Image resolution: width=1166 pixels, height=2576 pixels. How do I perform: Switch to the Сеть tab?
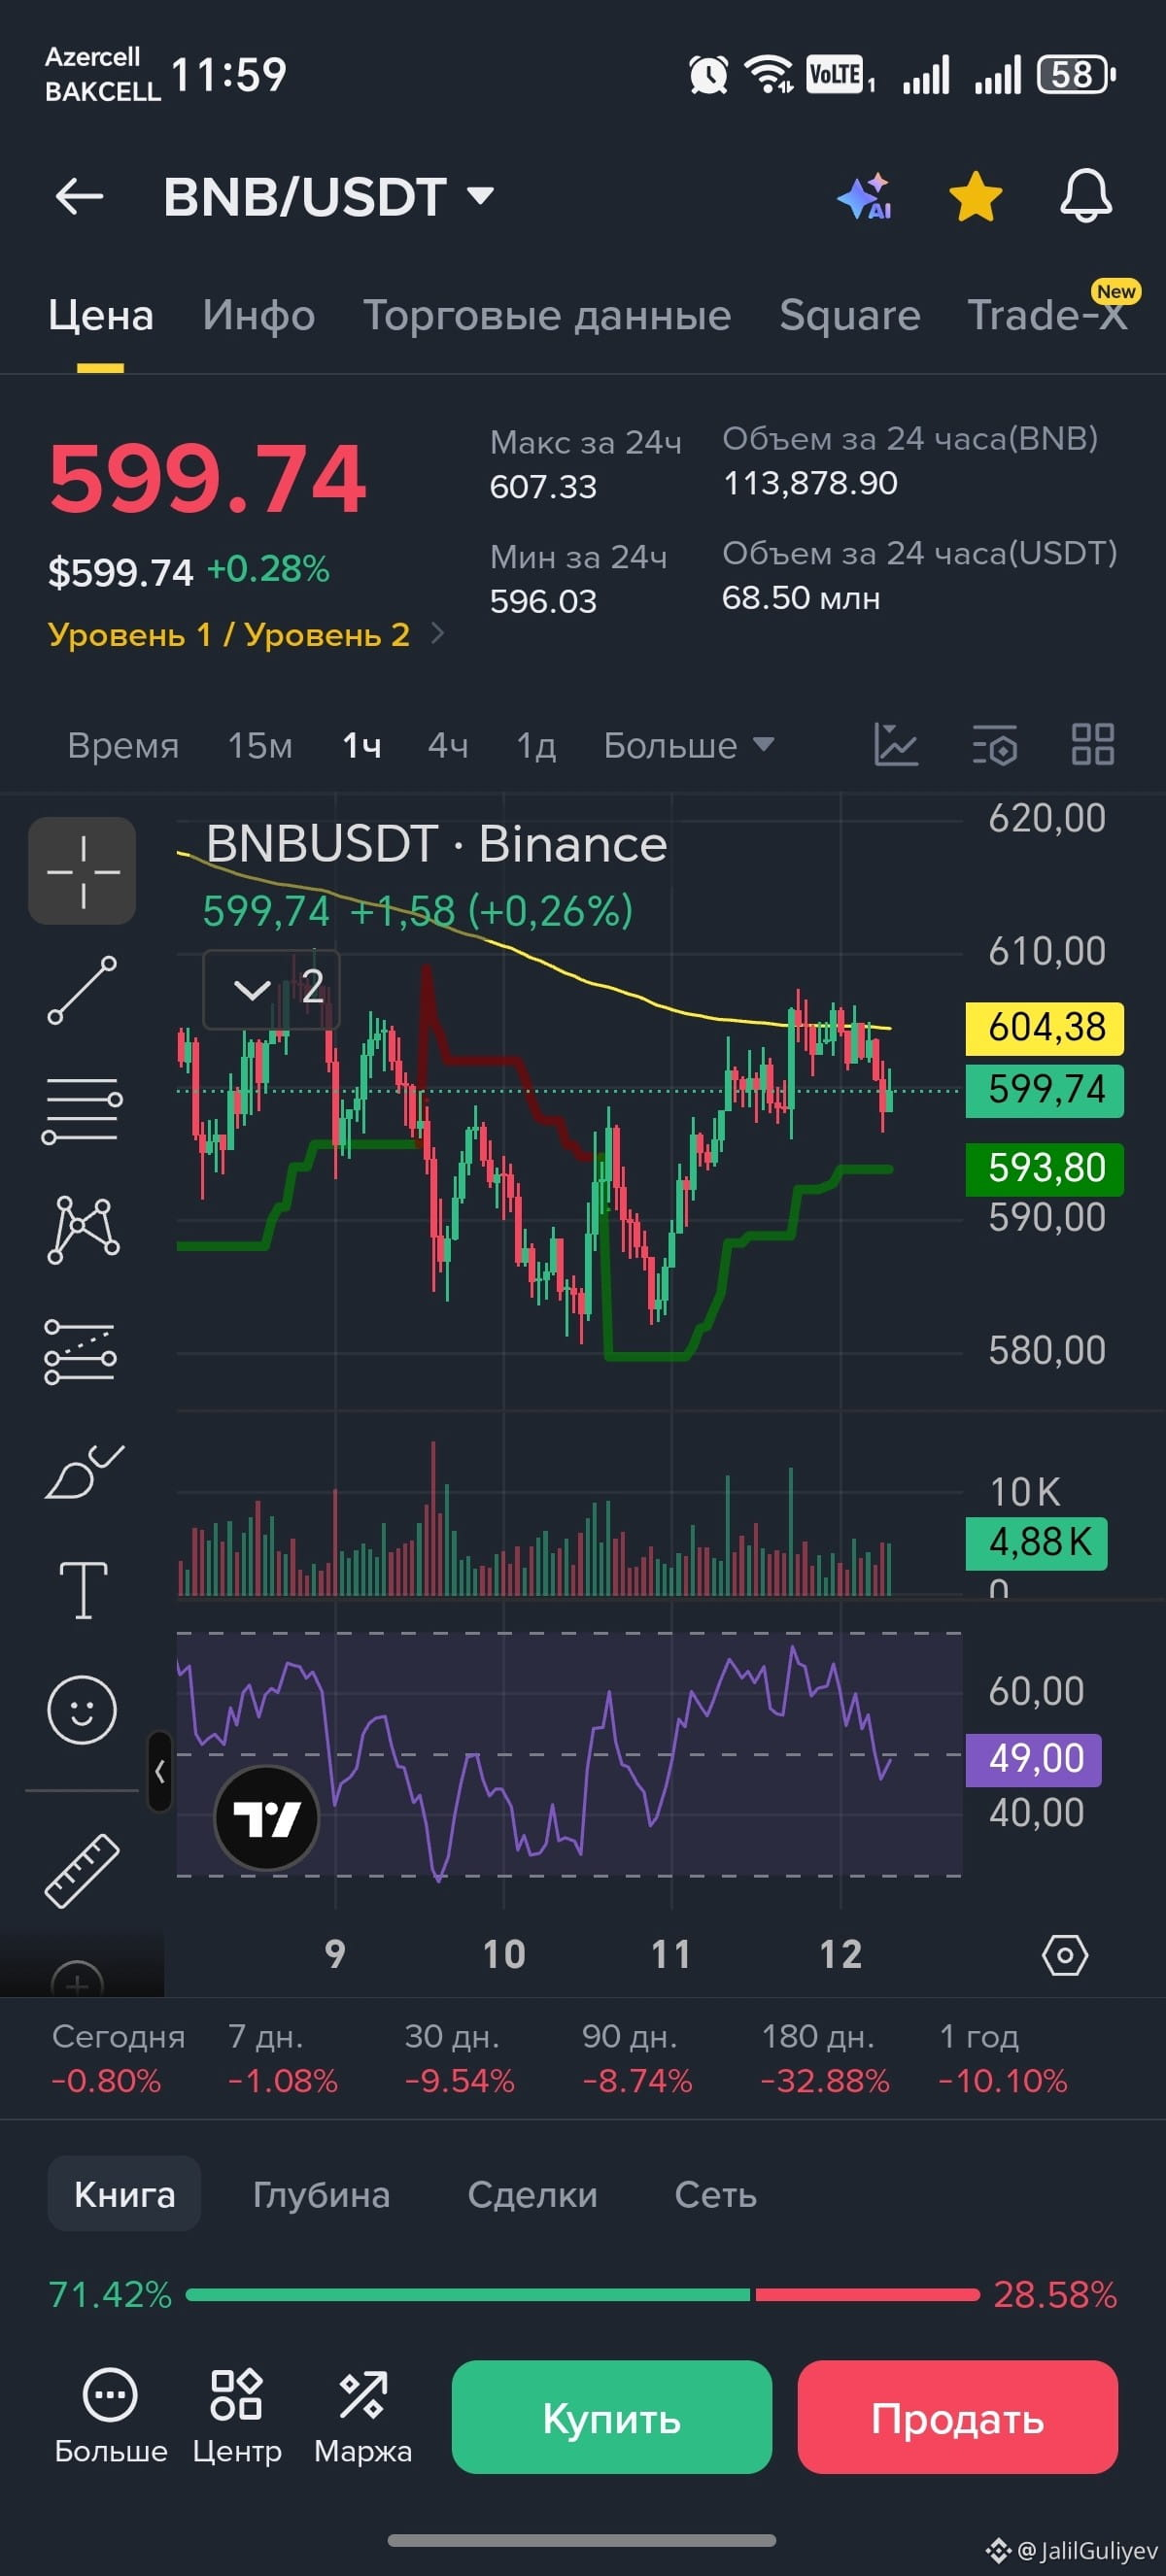tap(715, 2195)
